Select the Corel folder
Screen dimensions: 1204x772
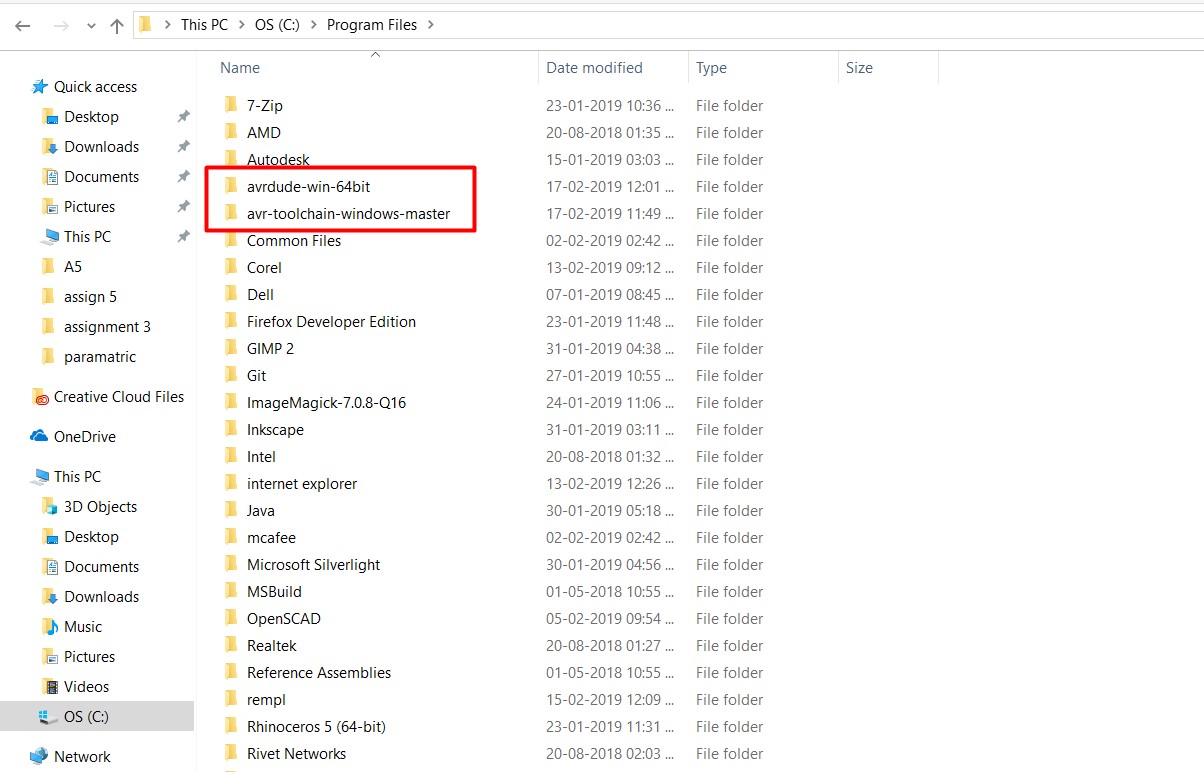pyautogui.click(x=264, y=268)
